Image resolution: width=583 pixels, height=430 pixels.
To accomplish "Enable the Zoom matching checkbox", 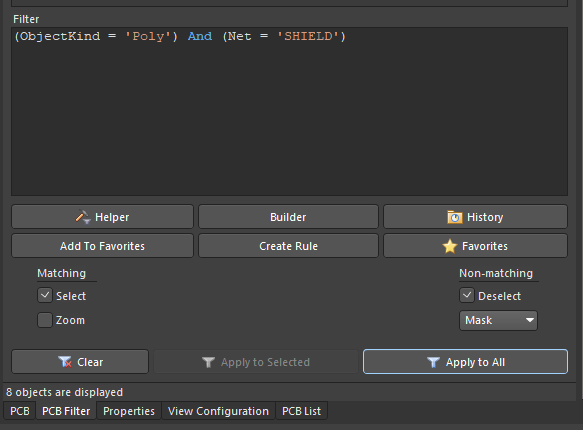I will tap(45, 320).
